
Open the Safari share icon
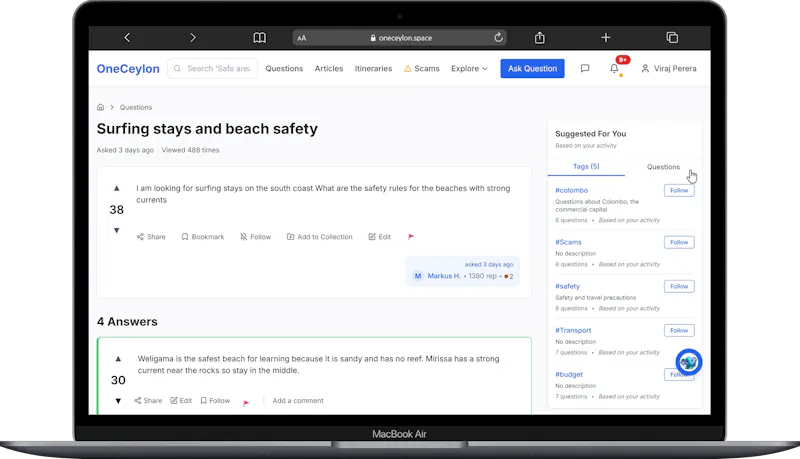(540, 37)
